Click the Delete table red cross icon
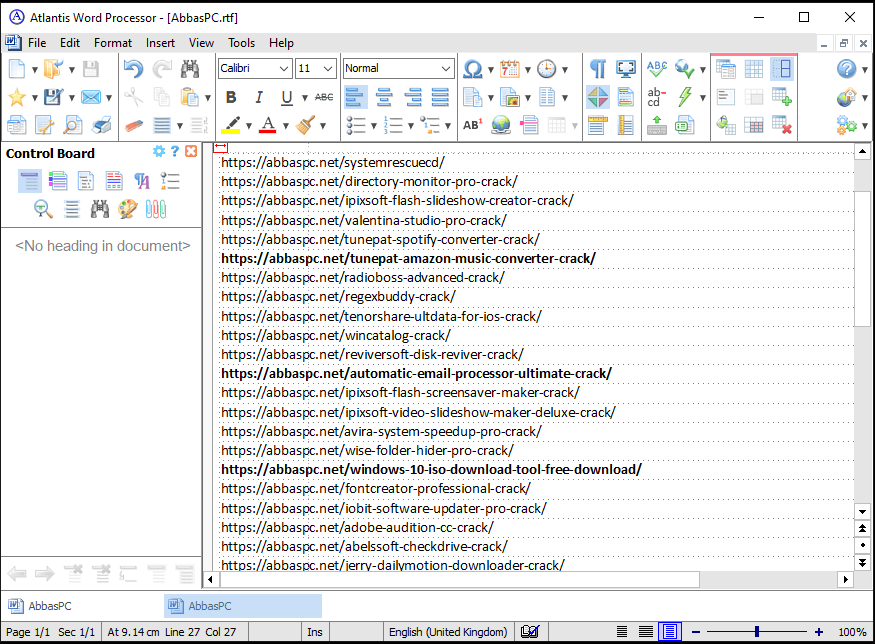The height and width of the screenshot is (644, 875). [782, 125]
